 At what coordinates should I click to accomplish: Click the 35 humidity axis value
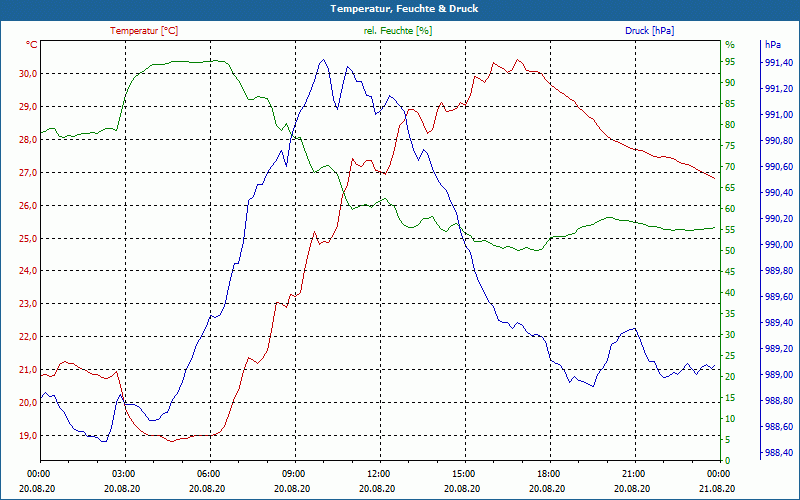pos(730,314)
